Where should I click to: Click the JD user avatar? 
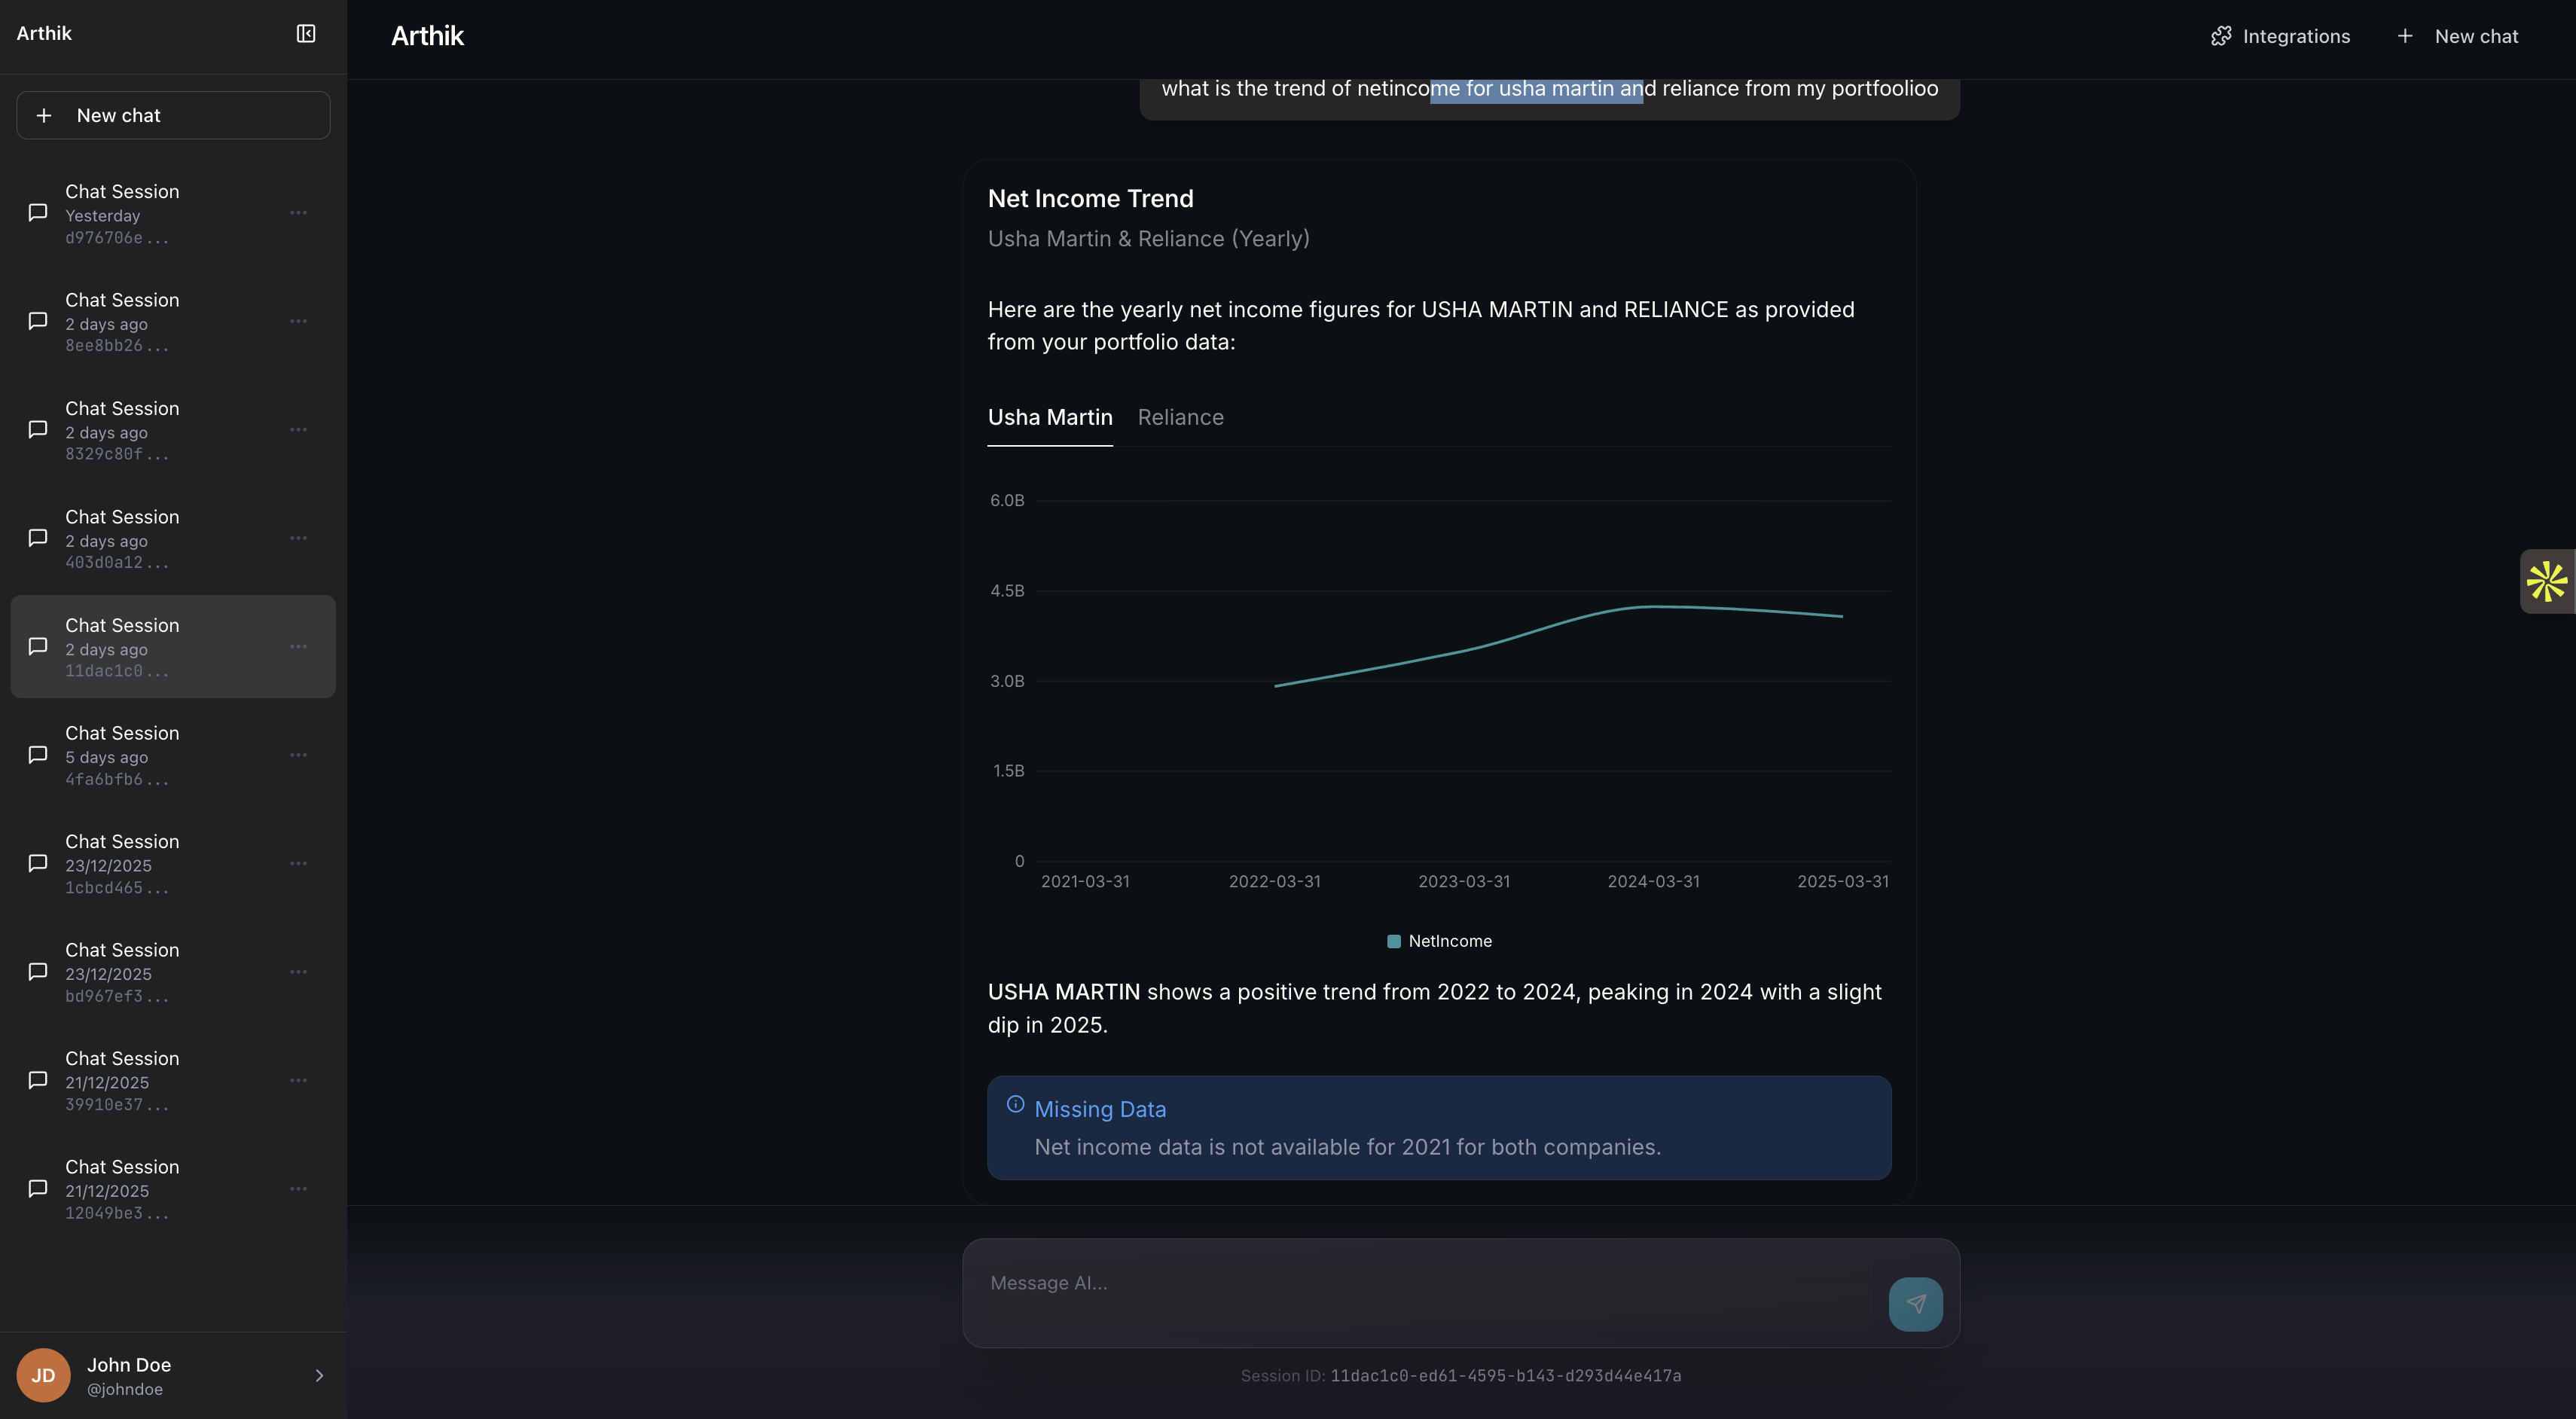(43, 1375)
